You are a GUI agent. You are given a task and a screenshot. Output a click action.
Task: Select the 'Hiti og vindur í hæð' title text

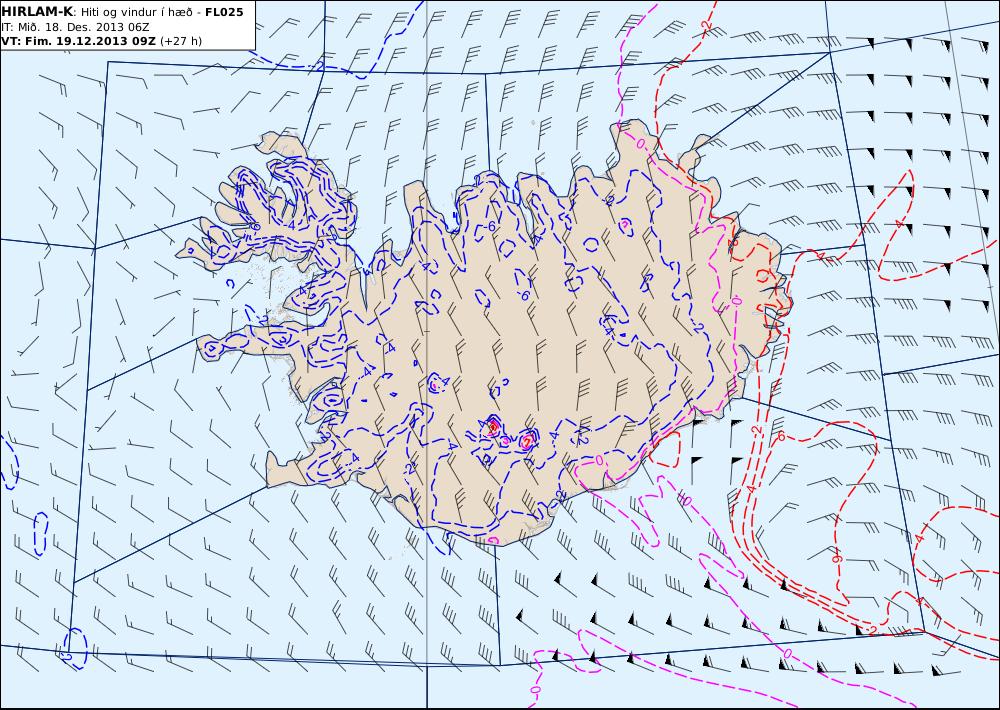pos(136,12)
